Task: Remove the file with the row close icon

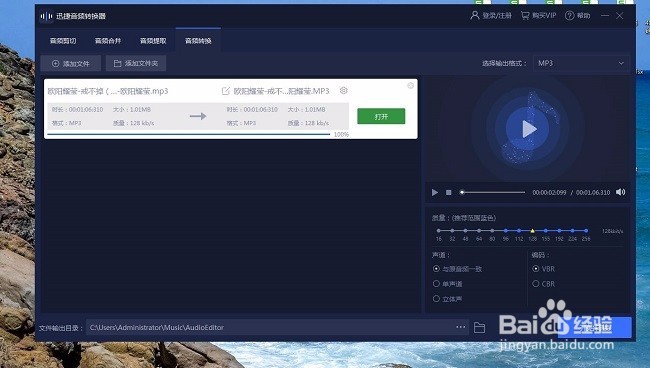Action: (x=410, y=85)
